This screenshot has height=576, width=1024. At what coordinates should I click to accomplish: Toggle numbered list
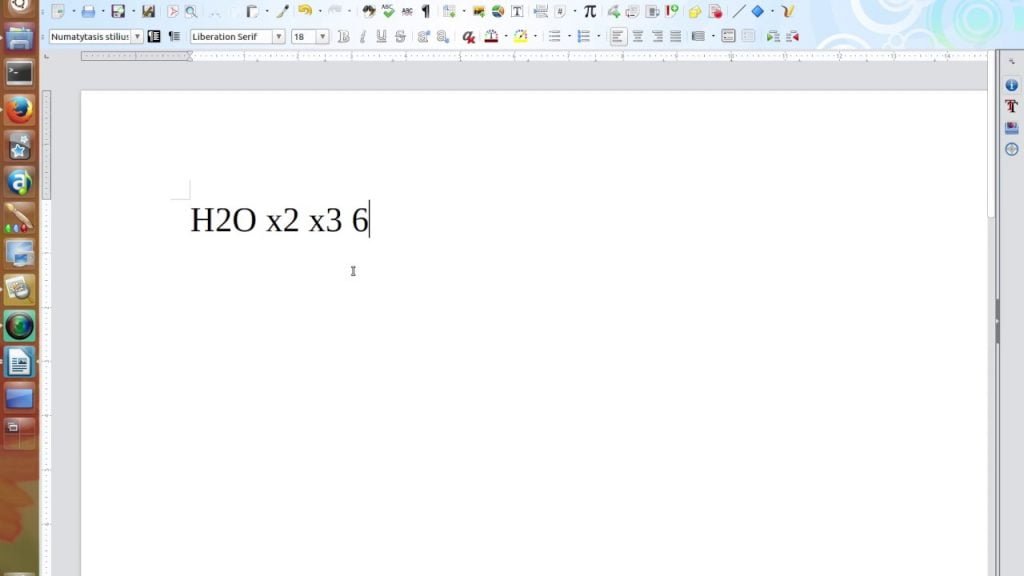584,37
